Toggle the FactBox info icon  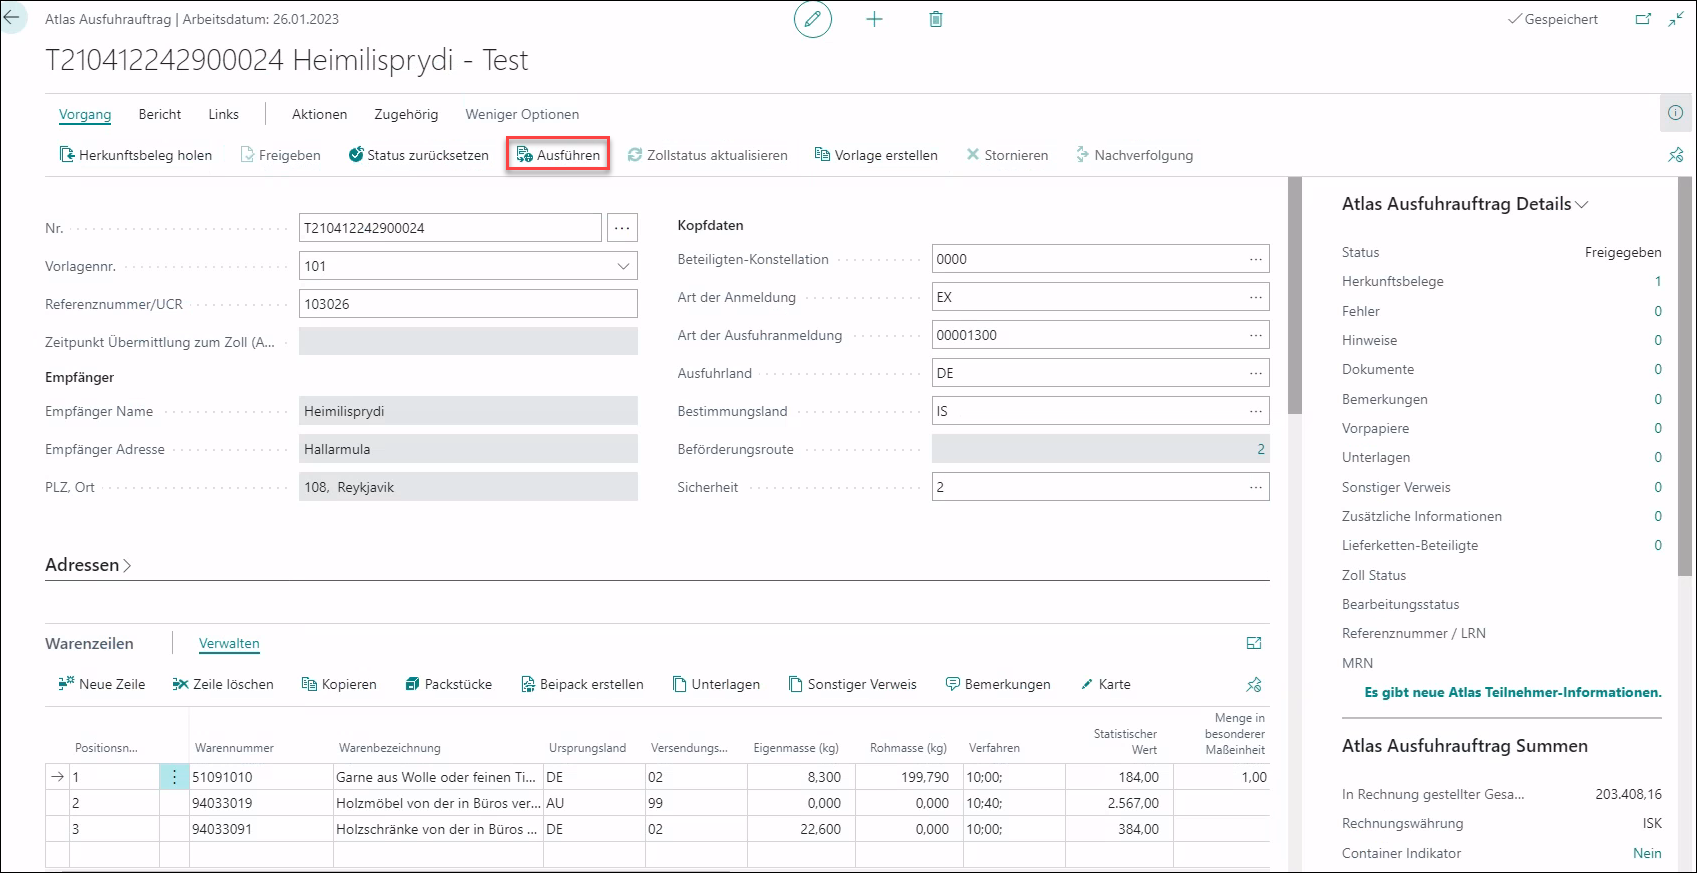coord(1676,113)
